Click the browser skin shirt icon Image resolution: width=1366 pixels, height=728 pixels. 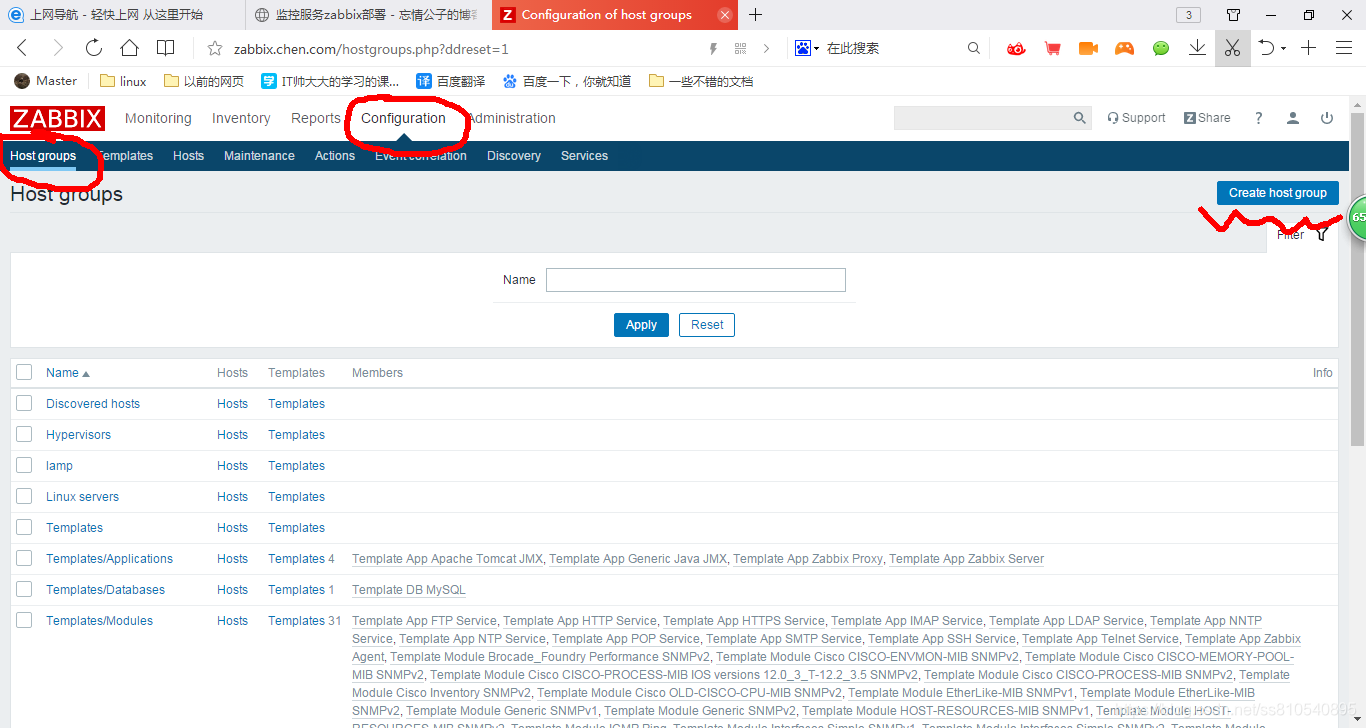coord(1233,15)
